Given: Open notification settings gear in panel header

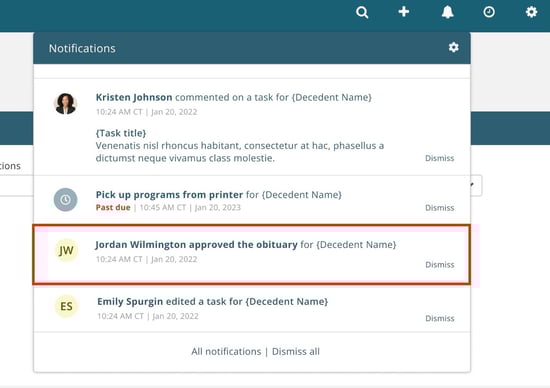Looking at the screenshot, I should 454,47.
